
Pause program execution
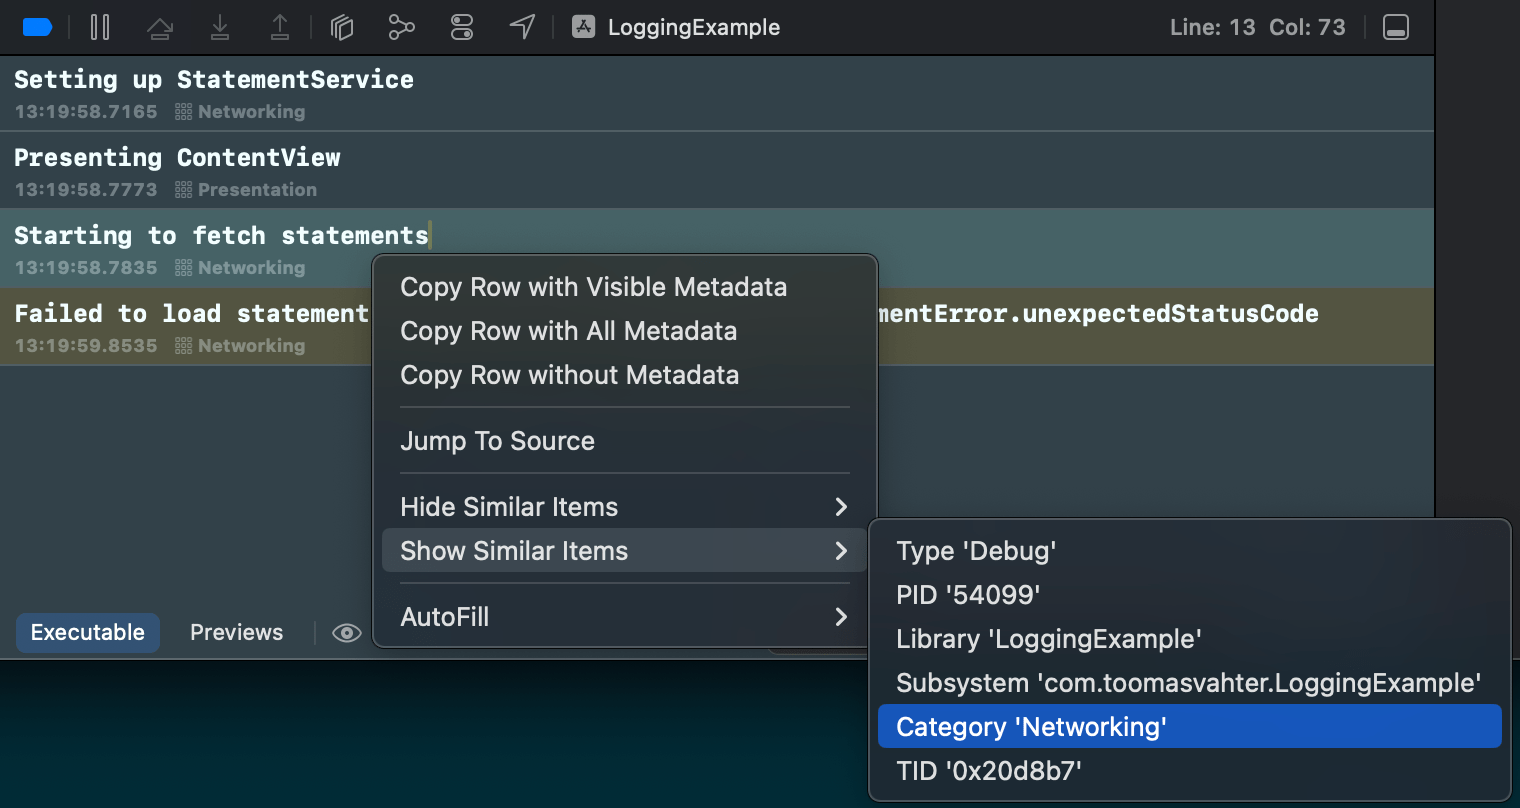click(x=100, y=27)
